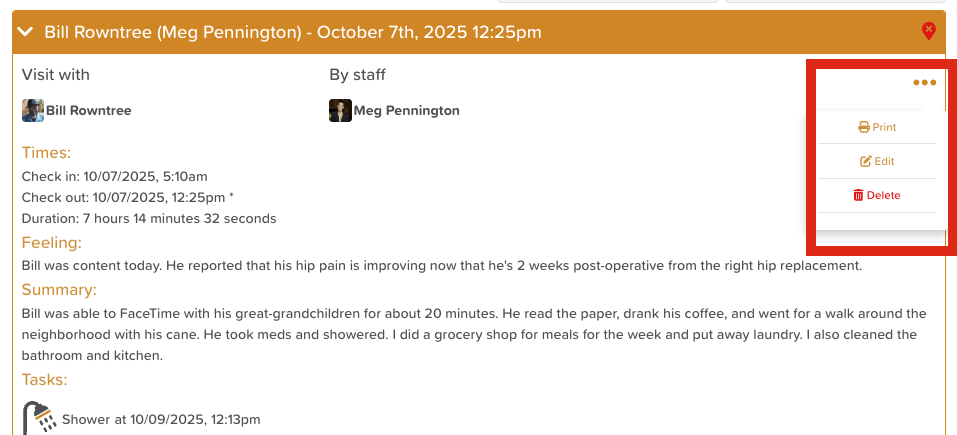Select Edit in the options menu
Screen dimensions: 957x435
point(877,161)
